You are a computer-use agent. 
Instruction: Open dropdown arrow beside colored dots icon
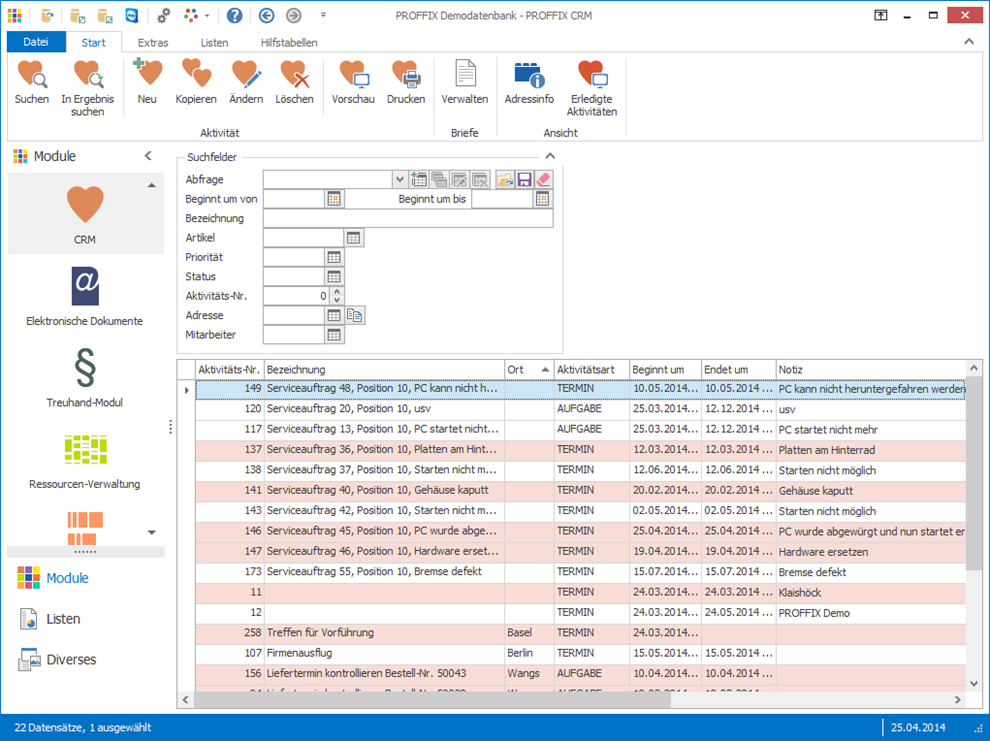(x=206, y=15)
